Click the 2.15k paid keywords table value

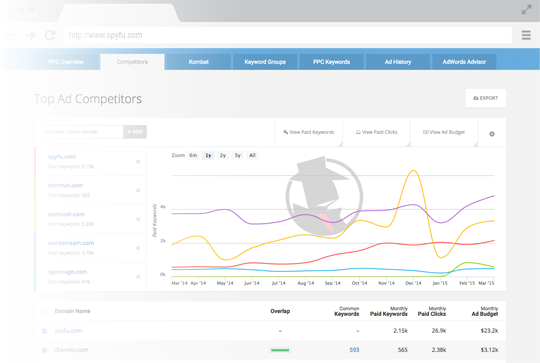coord(401,331)
